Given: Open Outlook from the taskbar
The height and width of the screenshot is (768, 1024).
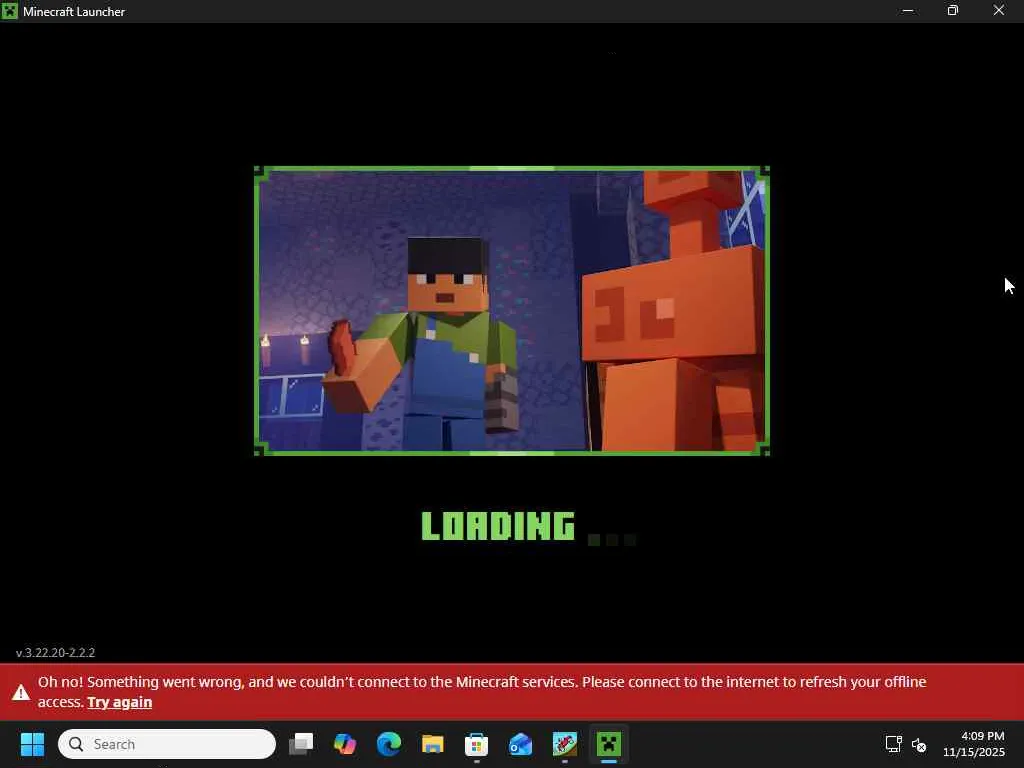Looking at the screenshot, I should click(520, 744).
